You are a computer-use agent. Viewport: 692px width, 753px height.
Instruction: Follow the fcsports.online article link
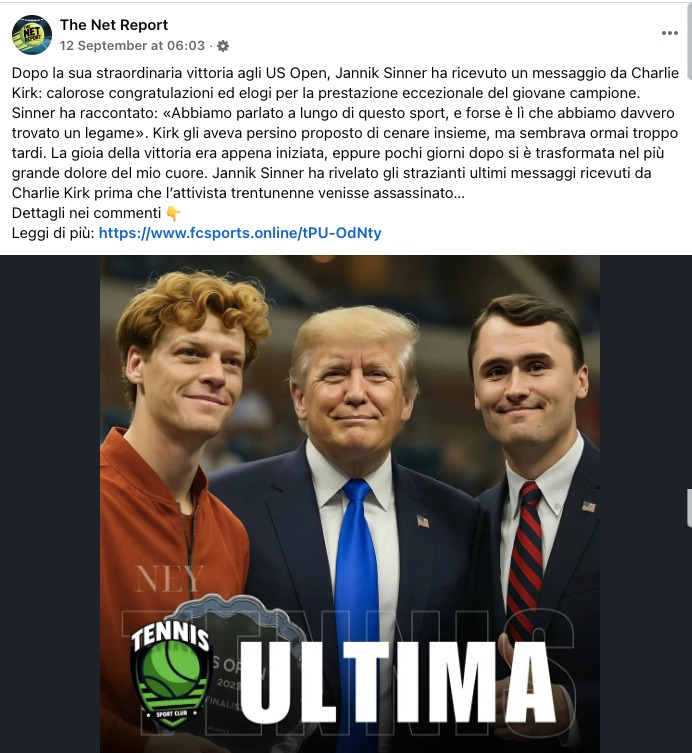(240, 233)
